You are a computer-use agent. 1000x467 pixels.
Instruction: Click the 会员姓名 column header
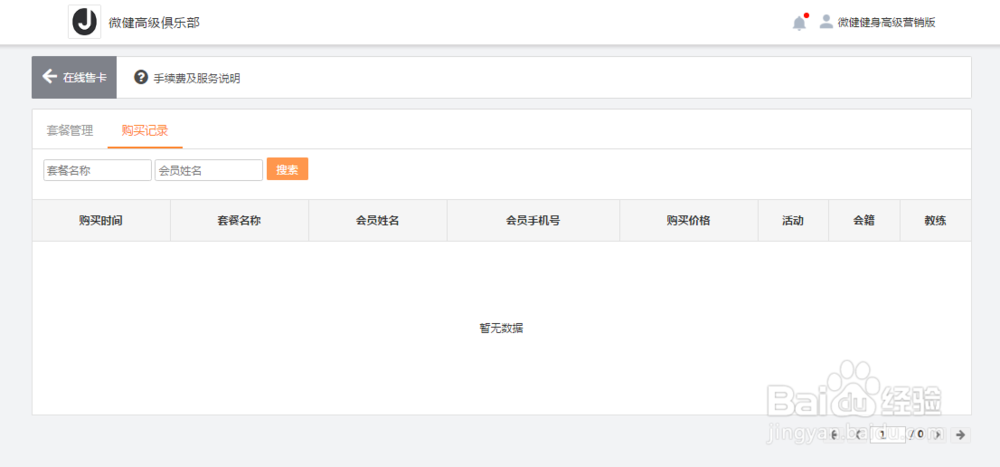click(x=378, y=221)
